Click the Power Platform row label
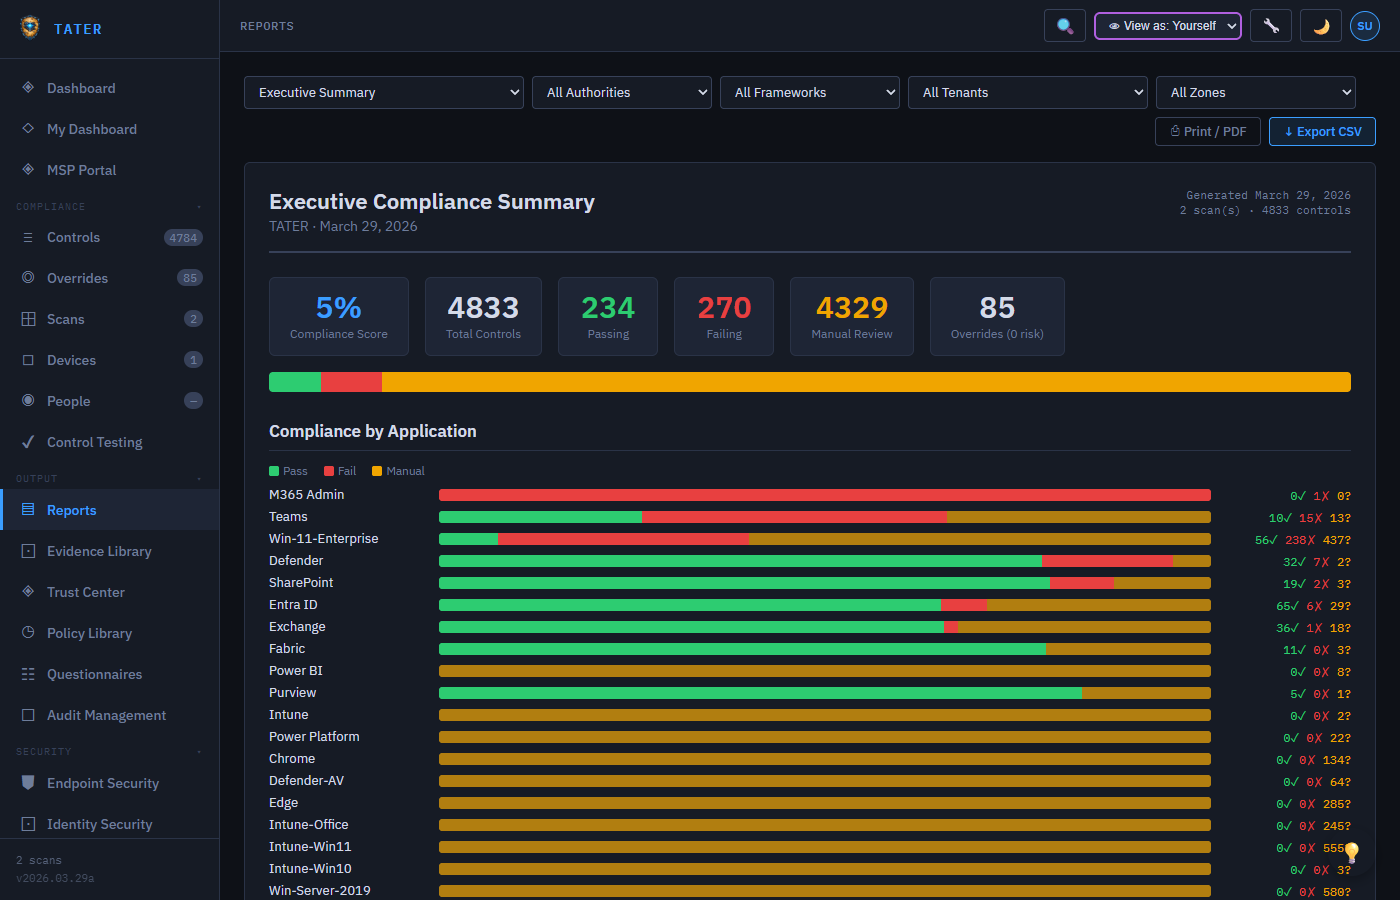Image resolution: width=1400 pixels, height=900 pixels. [x=314, y=737]
